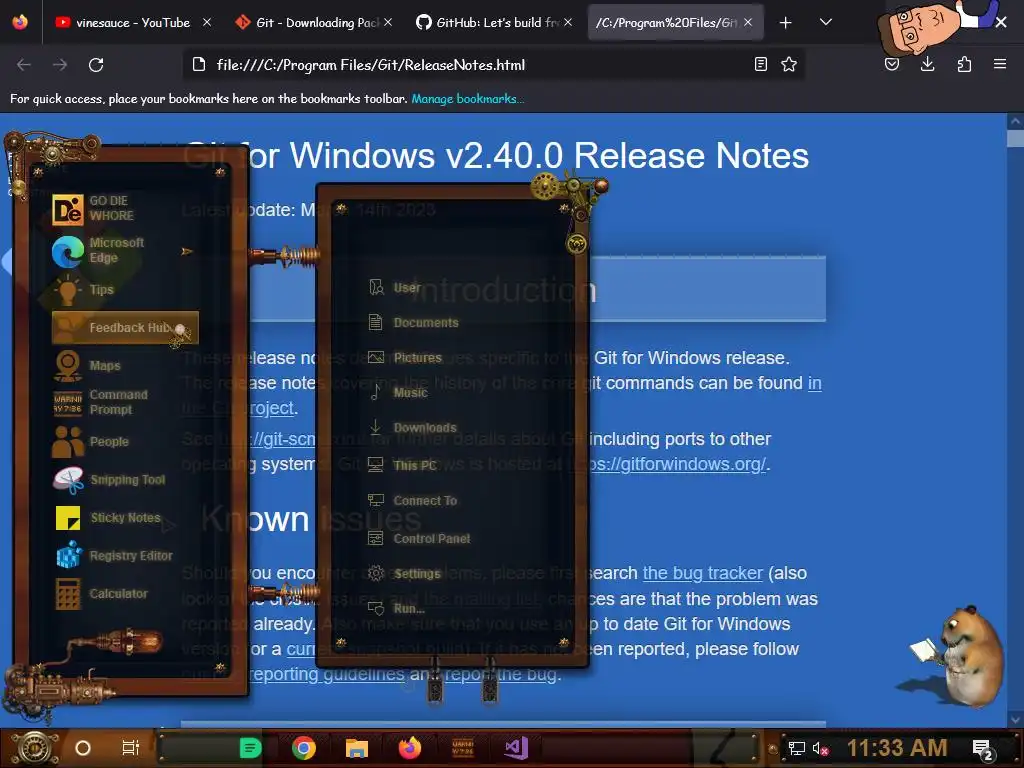Open the reporting guidelines link
This screenshot has height=768, width=1024.
(x=327, y=674)
